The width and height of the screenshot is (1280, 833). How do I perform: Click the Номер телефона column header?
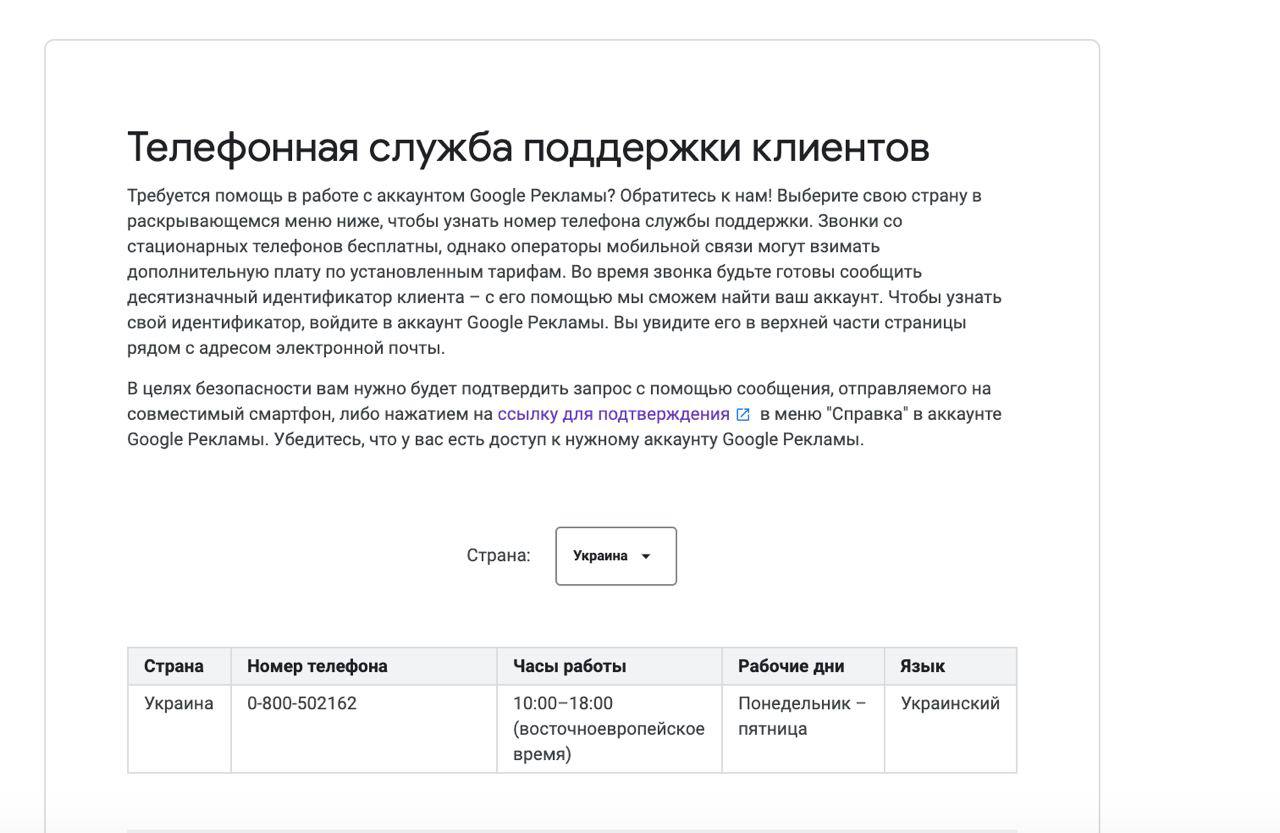tap(317, 666)
